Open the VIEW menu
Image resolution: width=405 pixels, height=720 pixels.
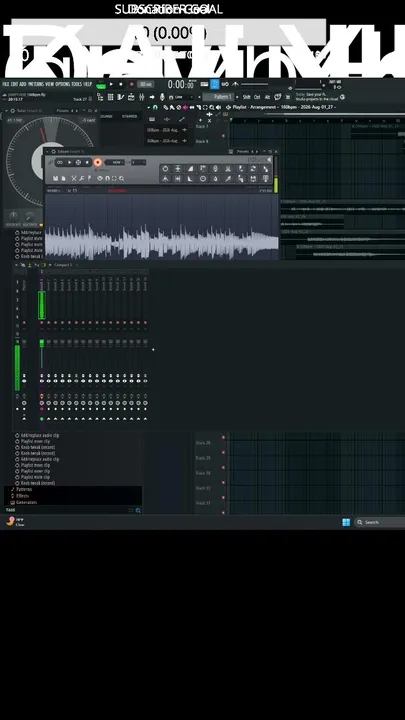tap(50, 84)
